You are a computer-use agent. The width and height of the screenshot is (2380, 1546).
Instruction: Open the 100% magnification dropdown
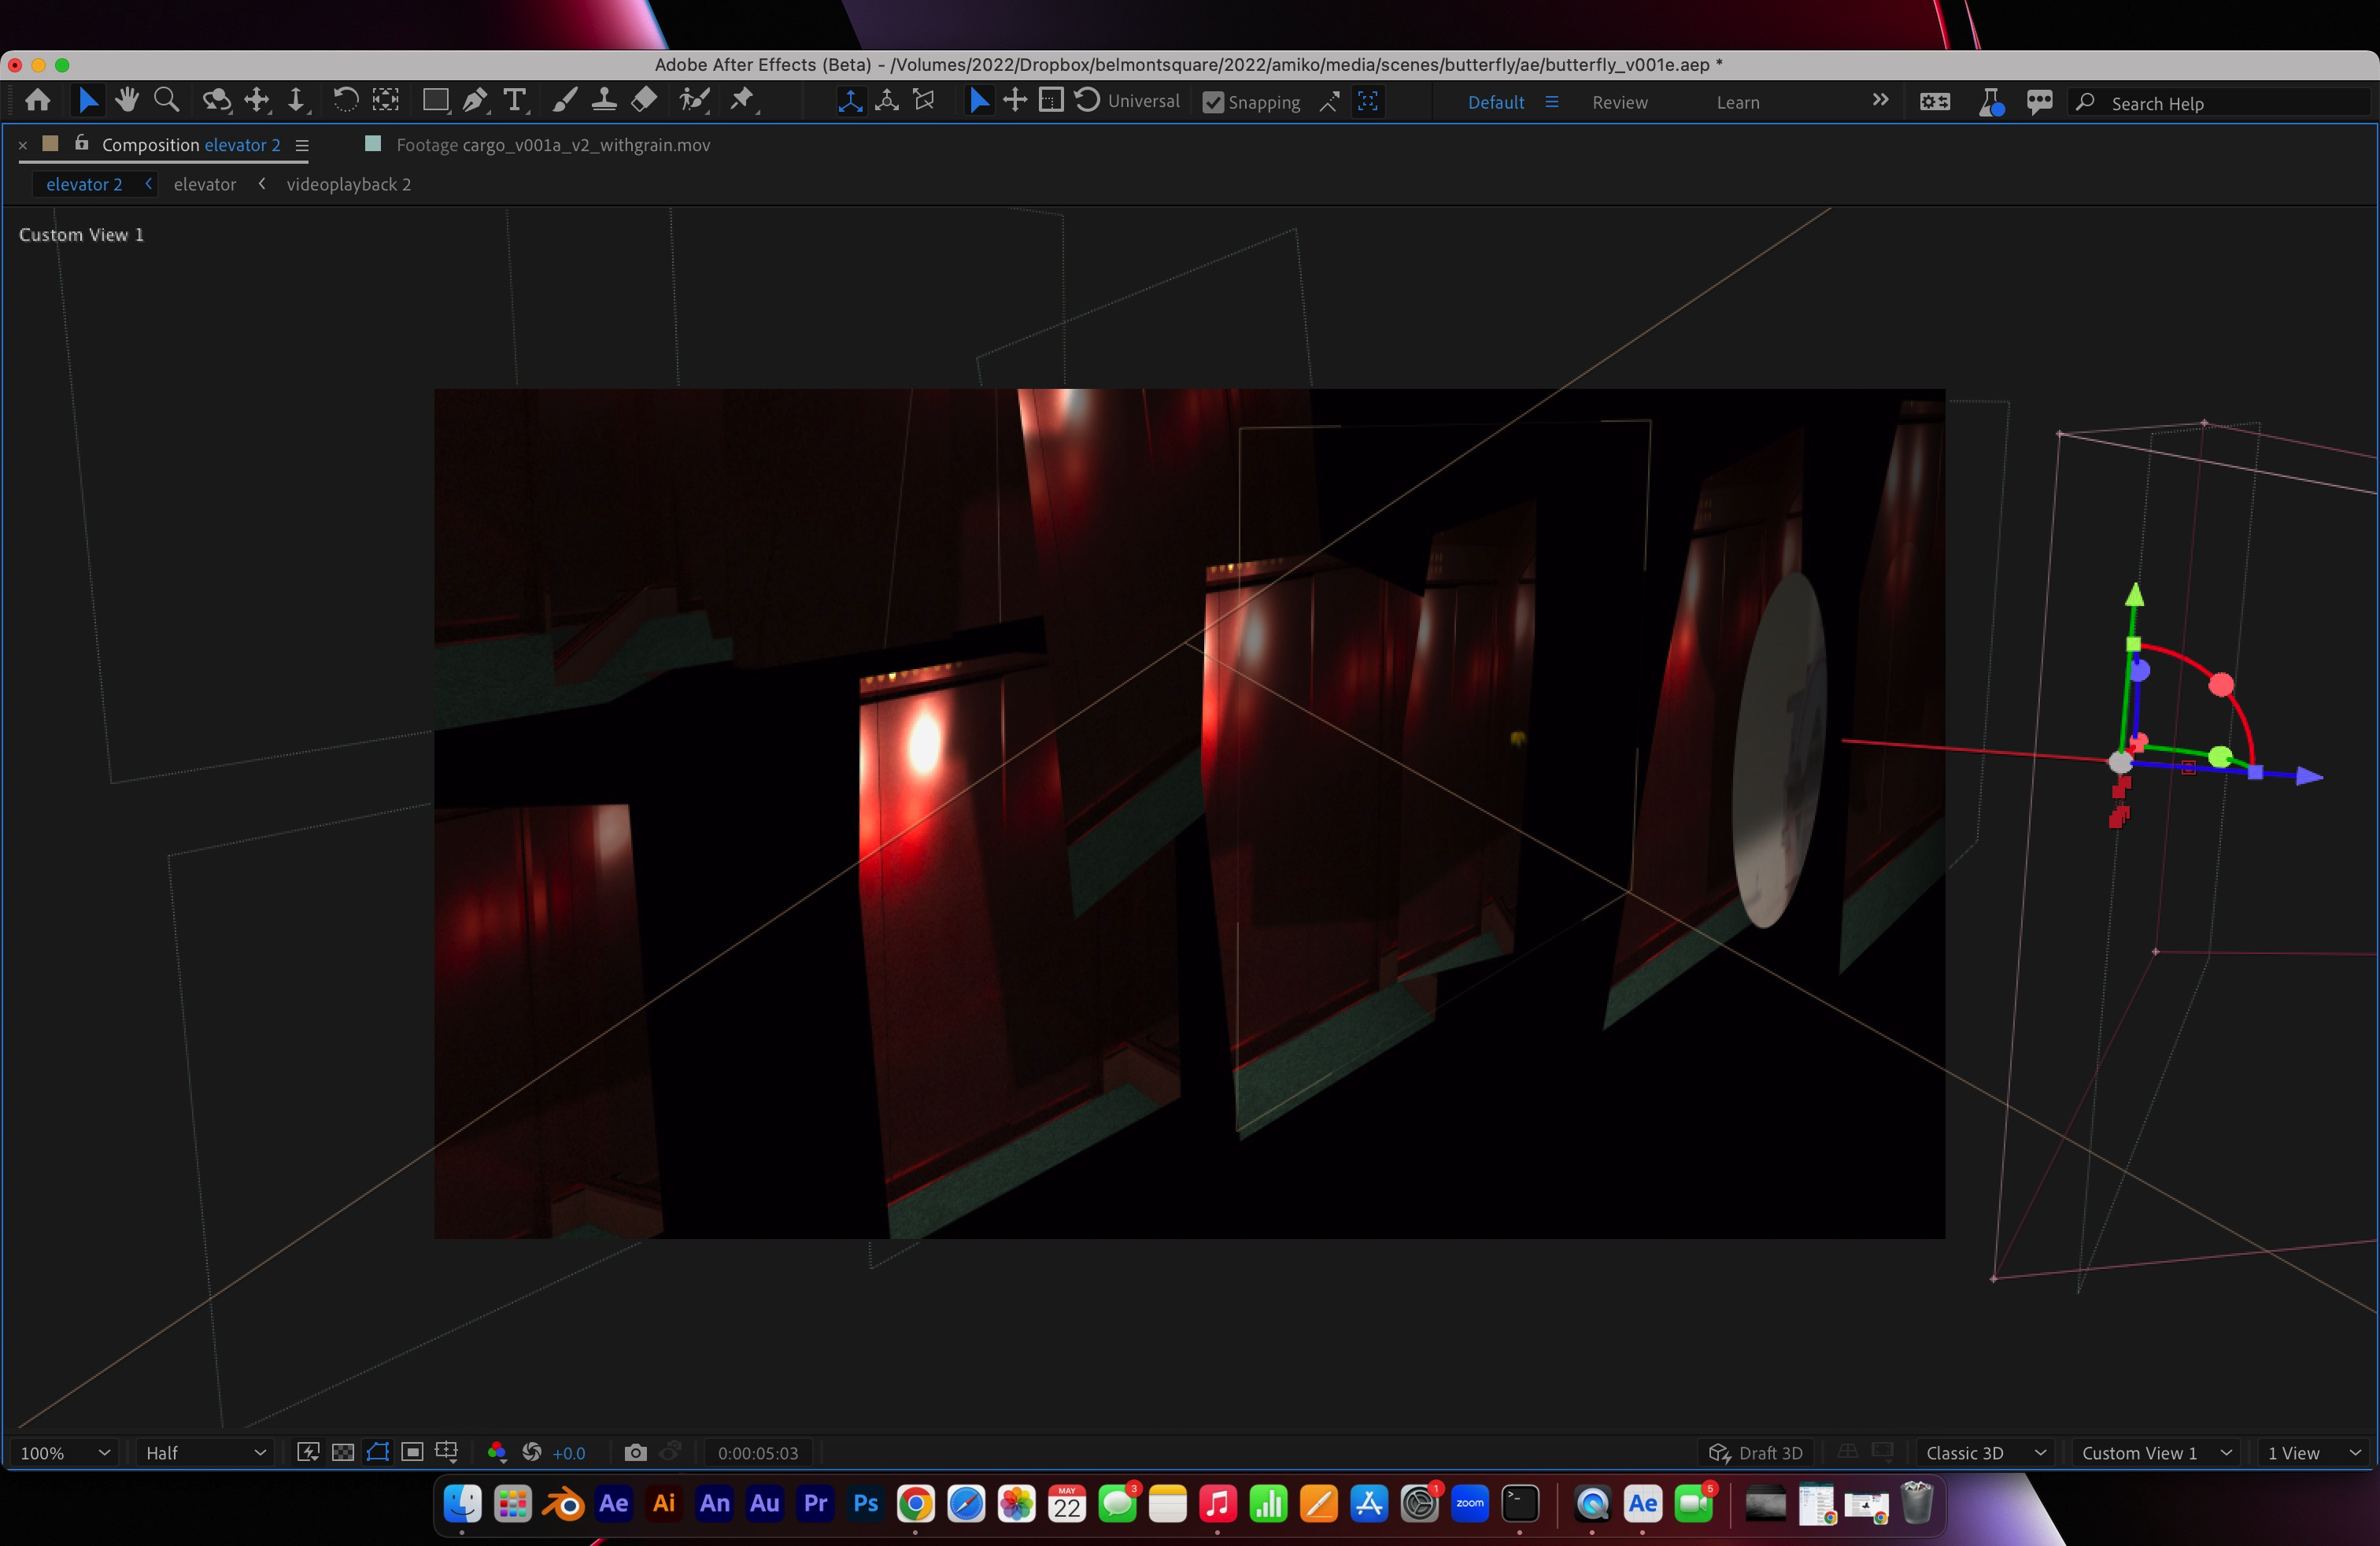click(65, 1452)
